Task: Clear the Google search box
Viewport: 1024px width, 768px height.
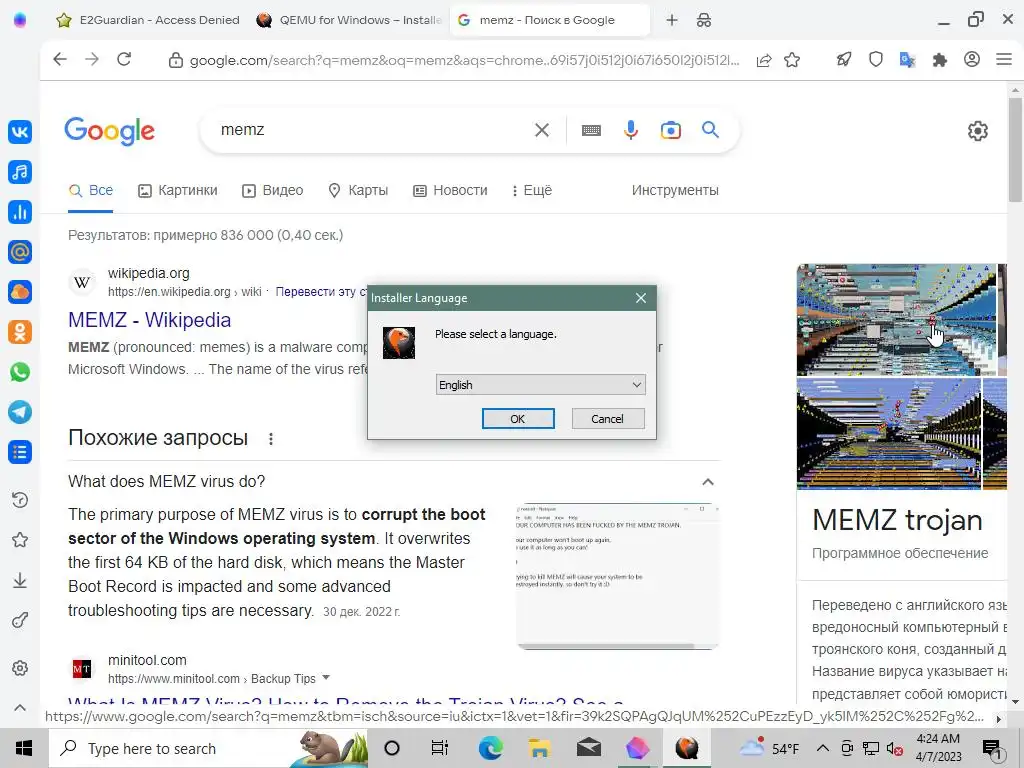Action: point(542,130)
